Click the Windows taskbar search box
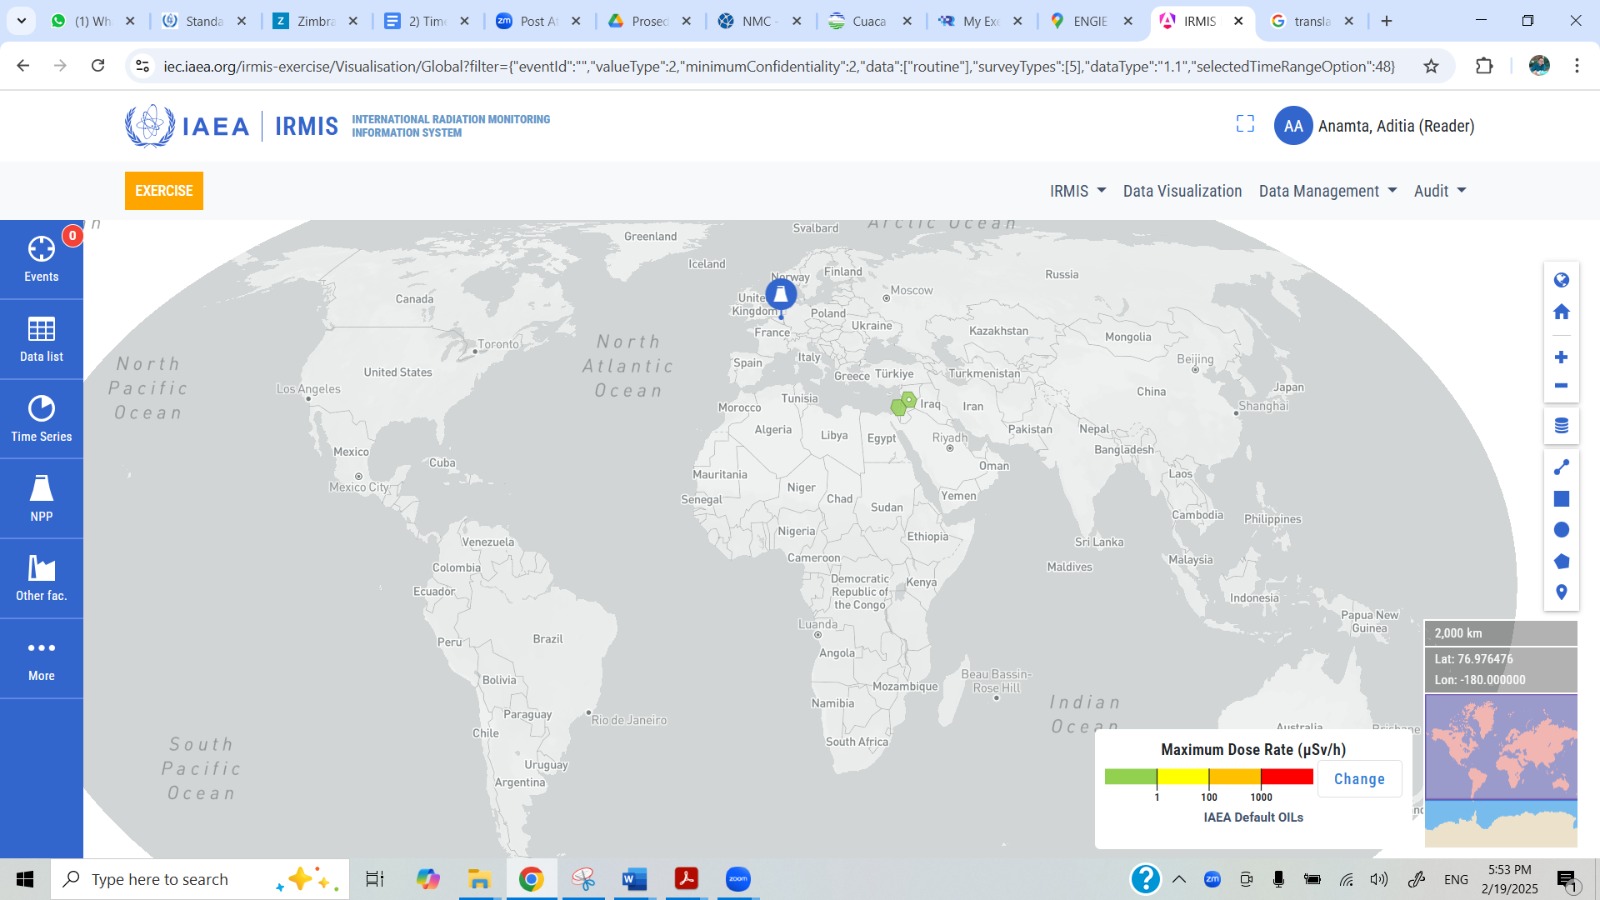 tap(200, 879)
